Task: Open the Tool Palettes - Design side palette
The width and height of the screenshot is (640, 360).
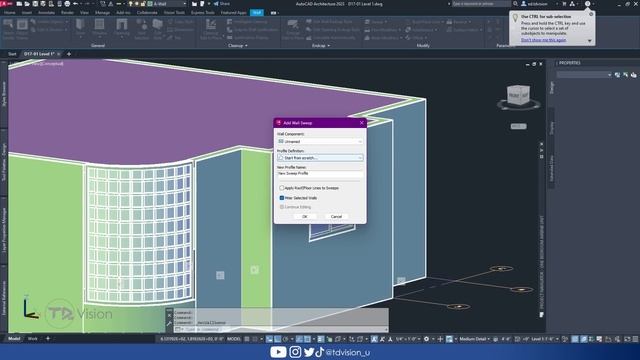Action: [x=4, y=162]
